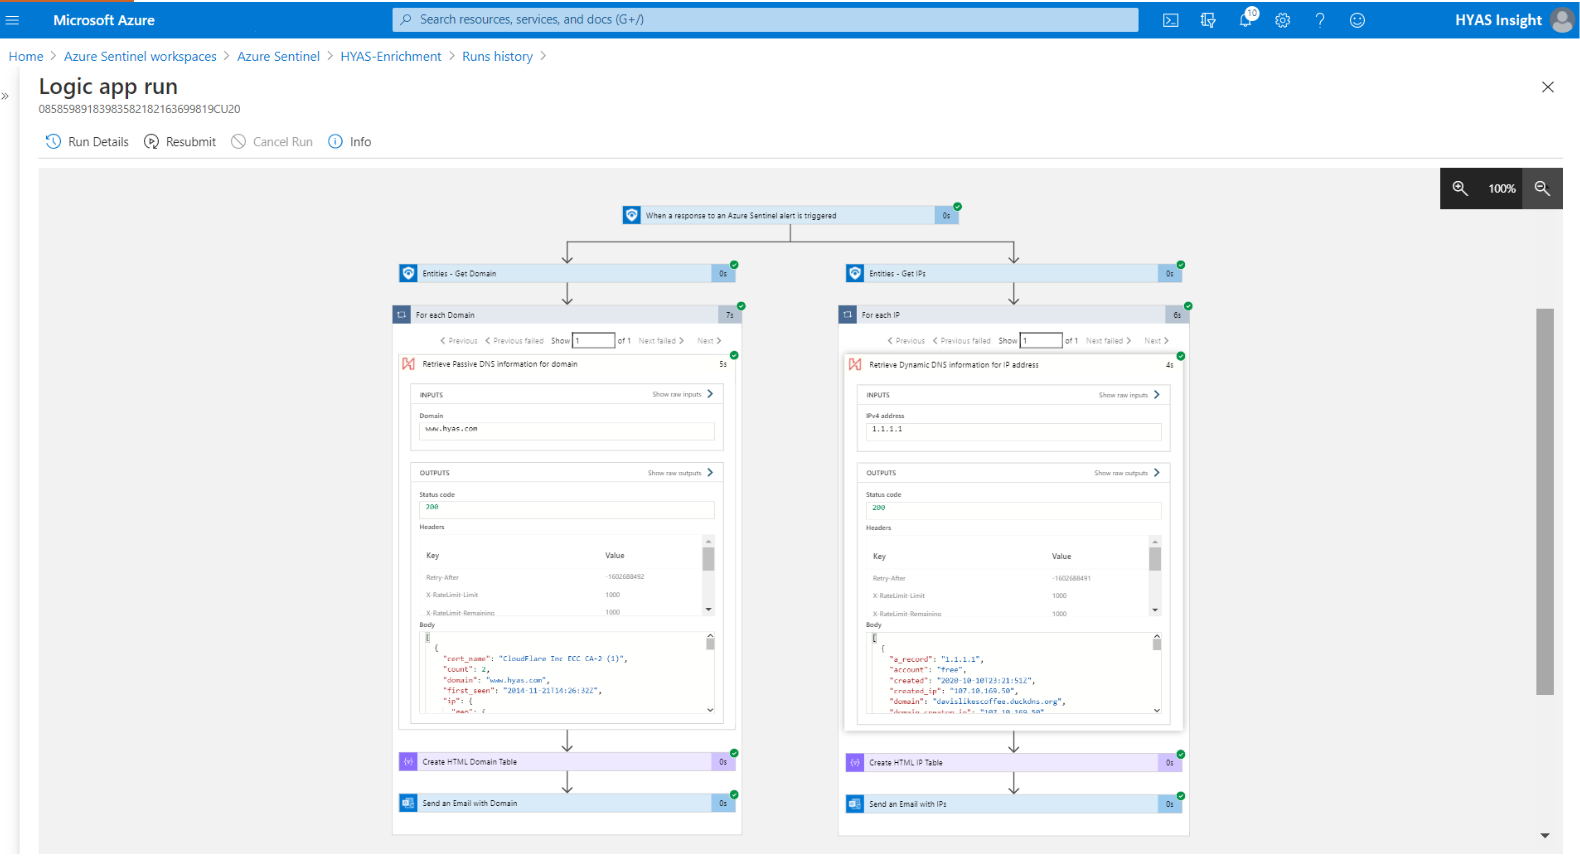The image size is (1580, 867).
Task: Click Cancel Run
Action: tap(272, 142)
